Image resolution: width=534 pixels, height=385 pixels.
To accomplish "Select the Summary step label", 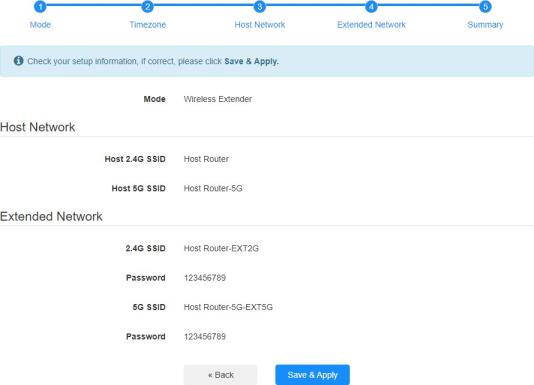I will click(x=485, y=25).
